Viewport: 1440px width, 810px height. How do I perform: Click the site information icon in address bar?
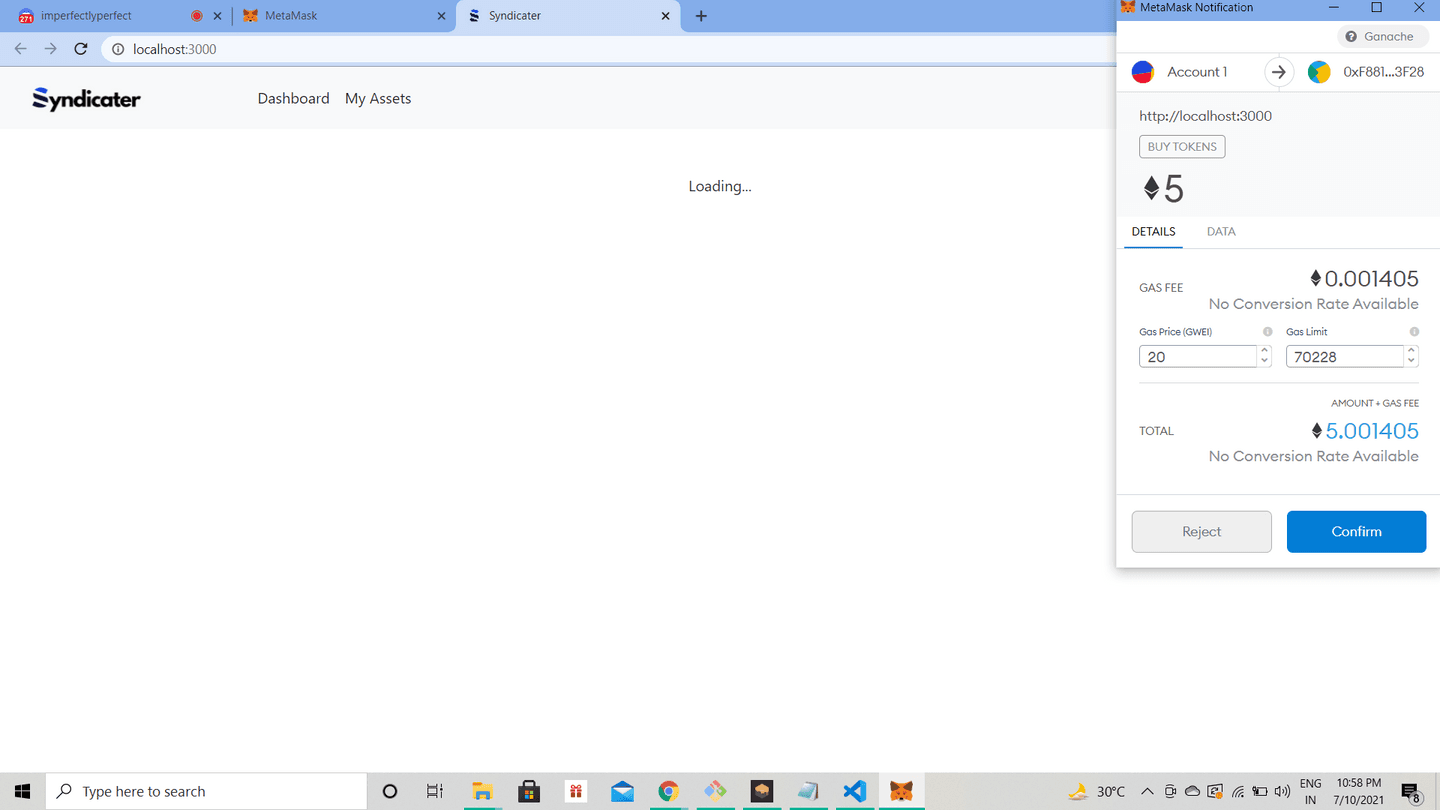pyautogui.click(x=117, y=49)
